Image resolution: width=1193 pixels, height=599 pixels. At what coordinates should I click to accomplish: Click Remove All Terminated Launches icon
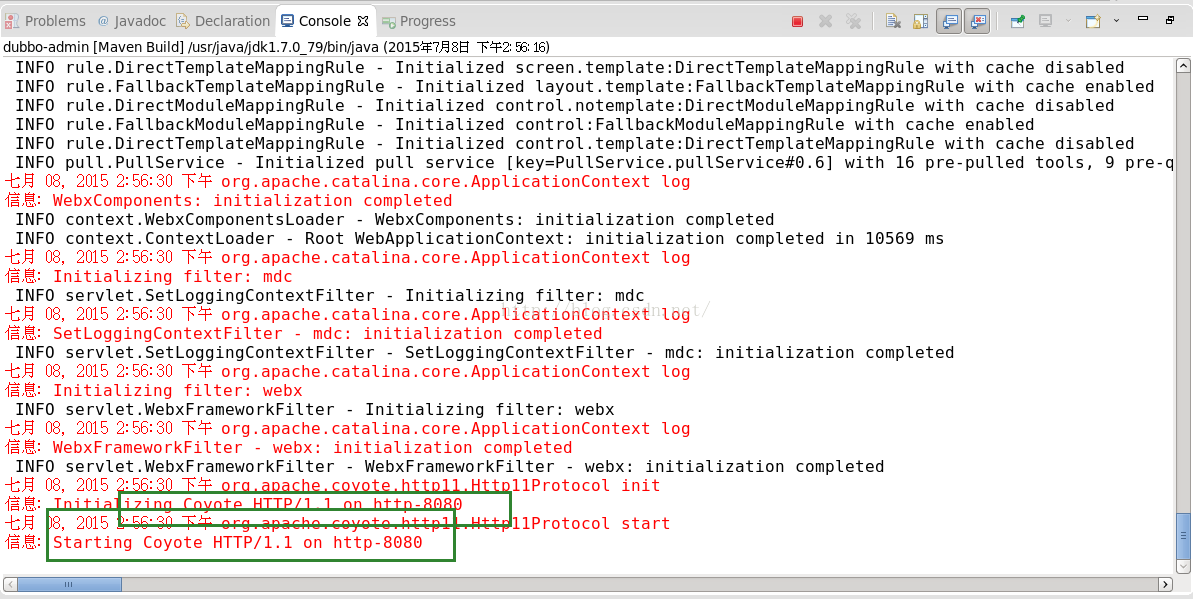[x=854, y=22]
